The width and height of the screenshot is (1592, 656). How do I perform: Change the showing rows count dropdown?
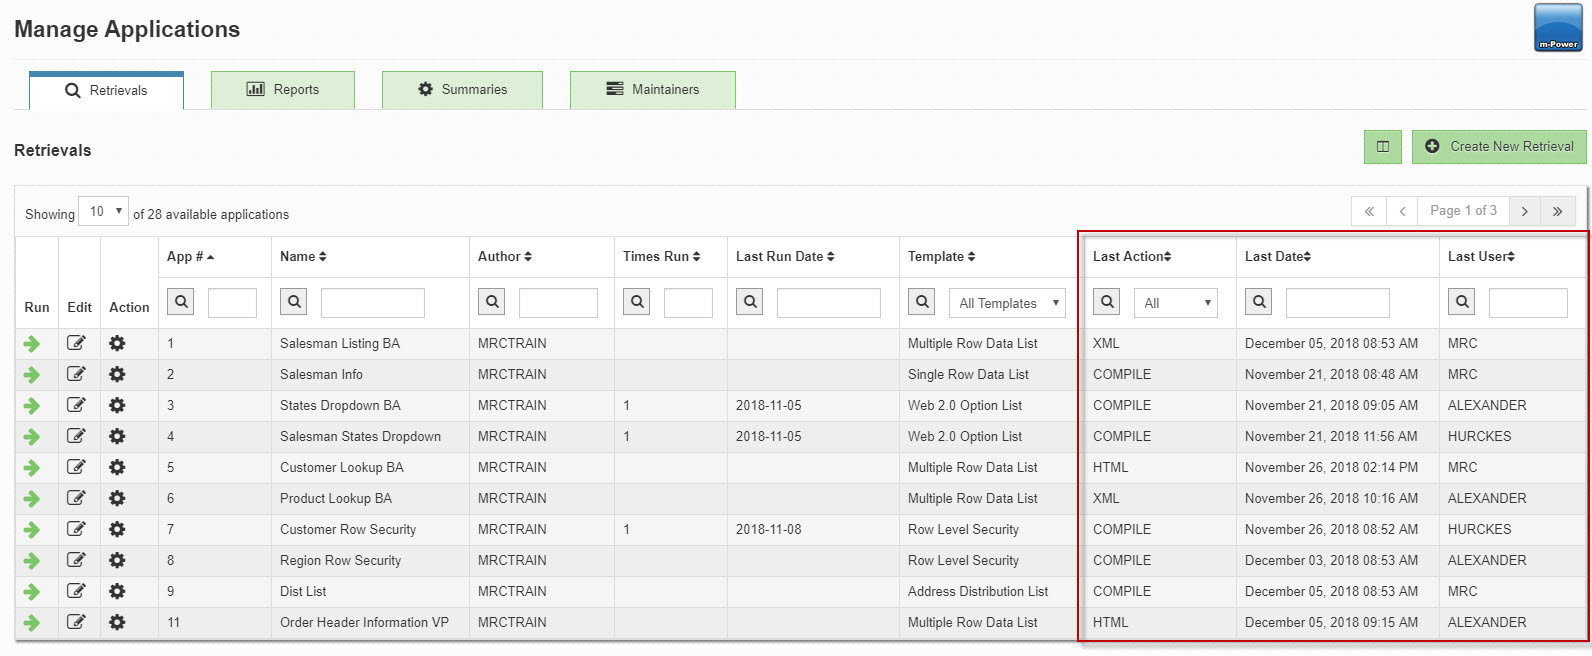[x=103, y=212]
